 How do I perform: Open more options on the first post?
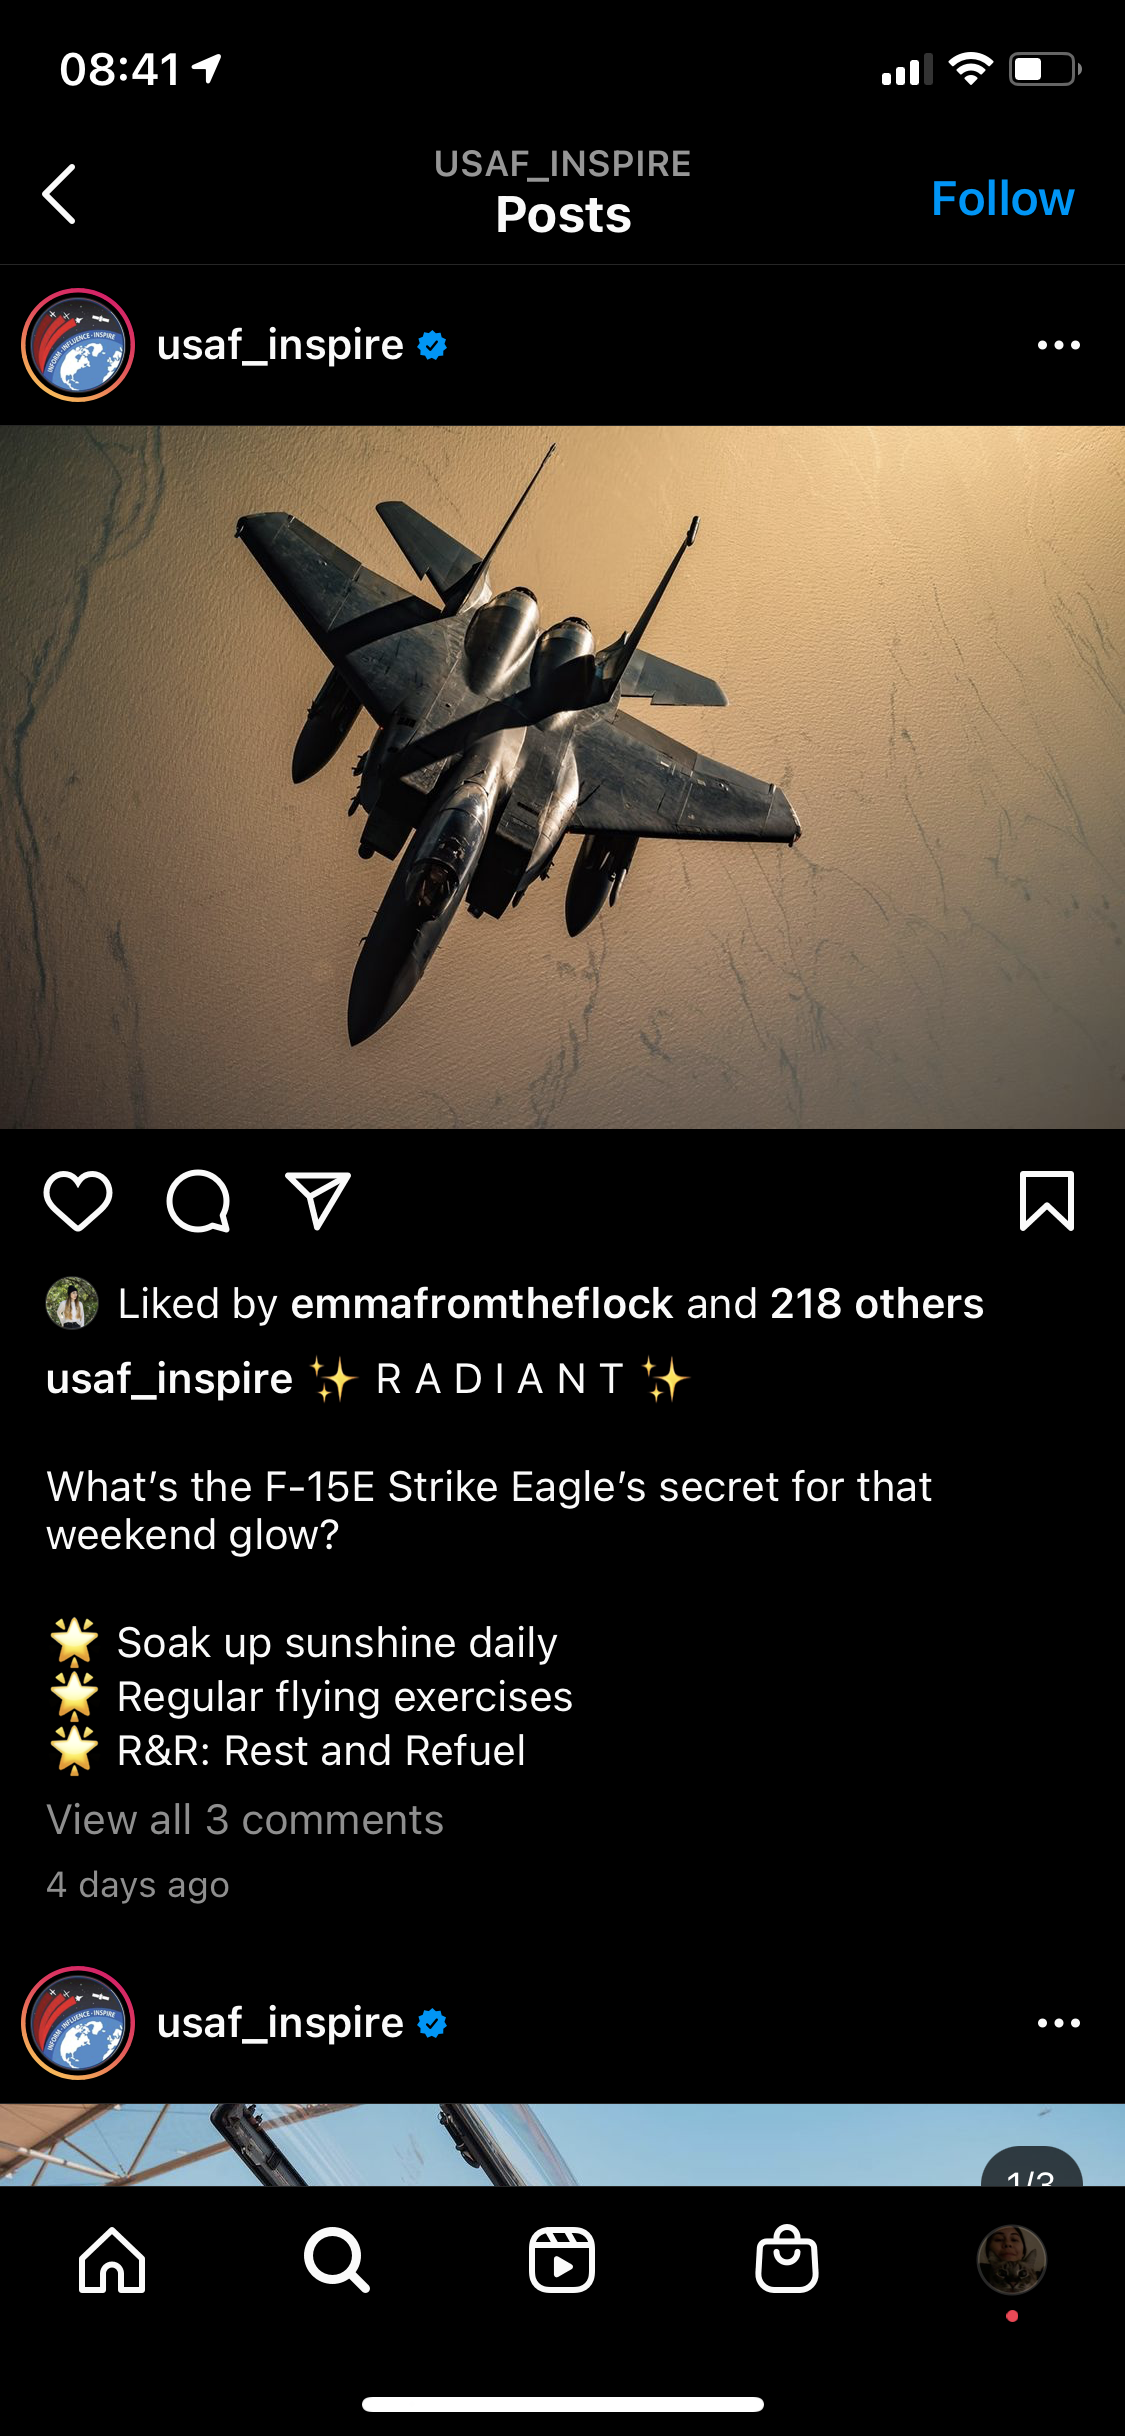pos(1059,345)
